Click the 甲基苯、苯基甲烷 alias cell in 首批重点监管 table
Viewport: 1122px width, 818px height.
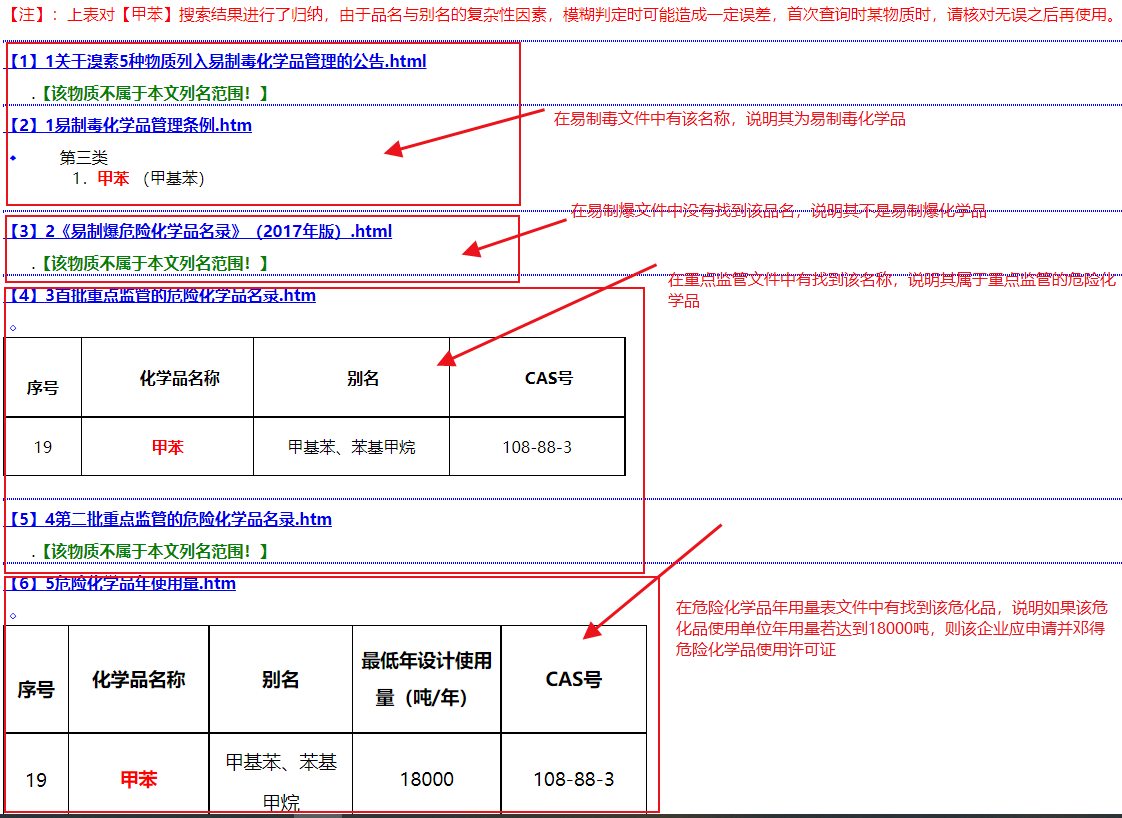point(351,447)
